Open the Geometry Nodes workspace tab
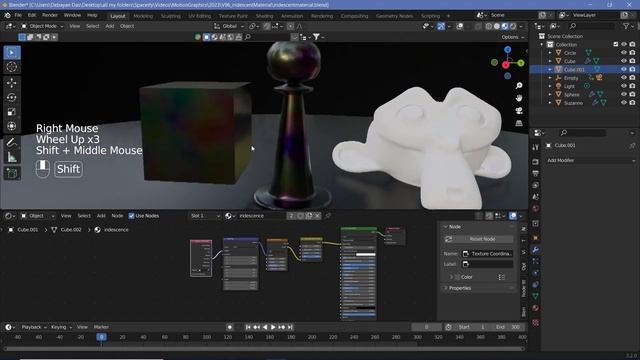 point(394,16)
